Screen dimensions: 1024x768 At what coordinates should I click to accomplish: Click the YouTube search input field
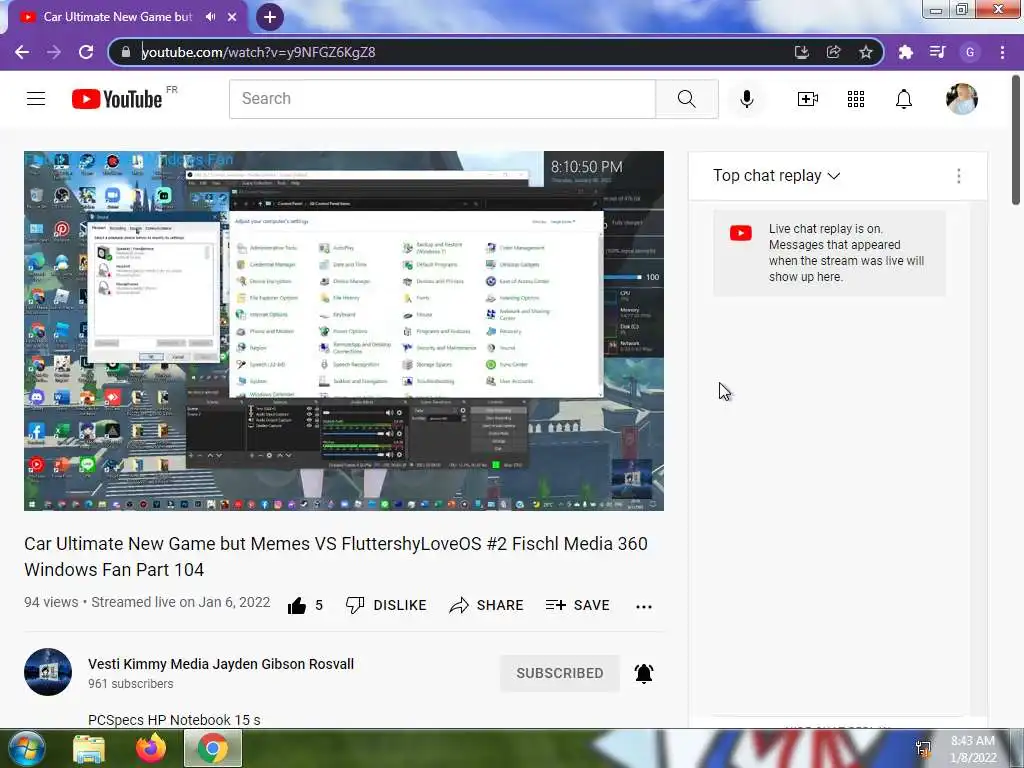tap(442, 99)
